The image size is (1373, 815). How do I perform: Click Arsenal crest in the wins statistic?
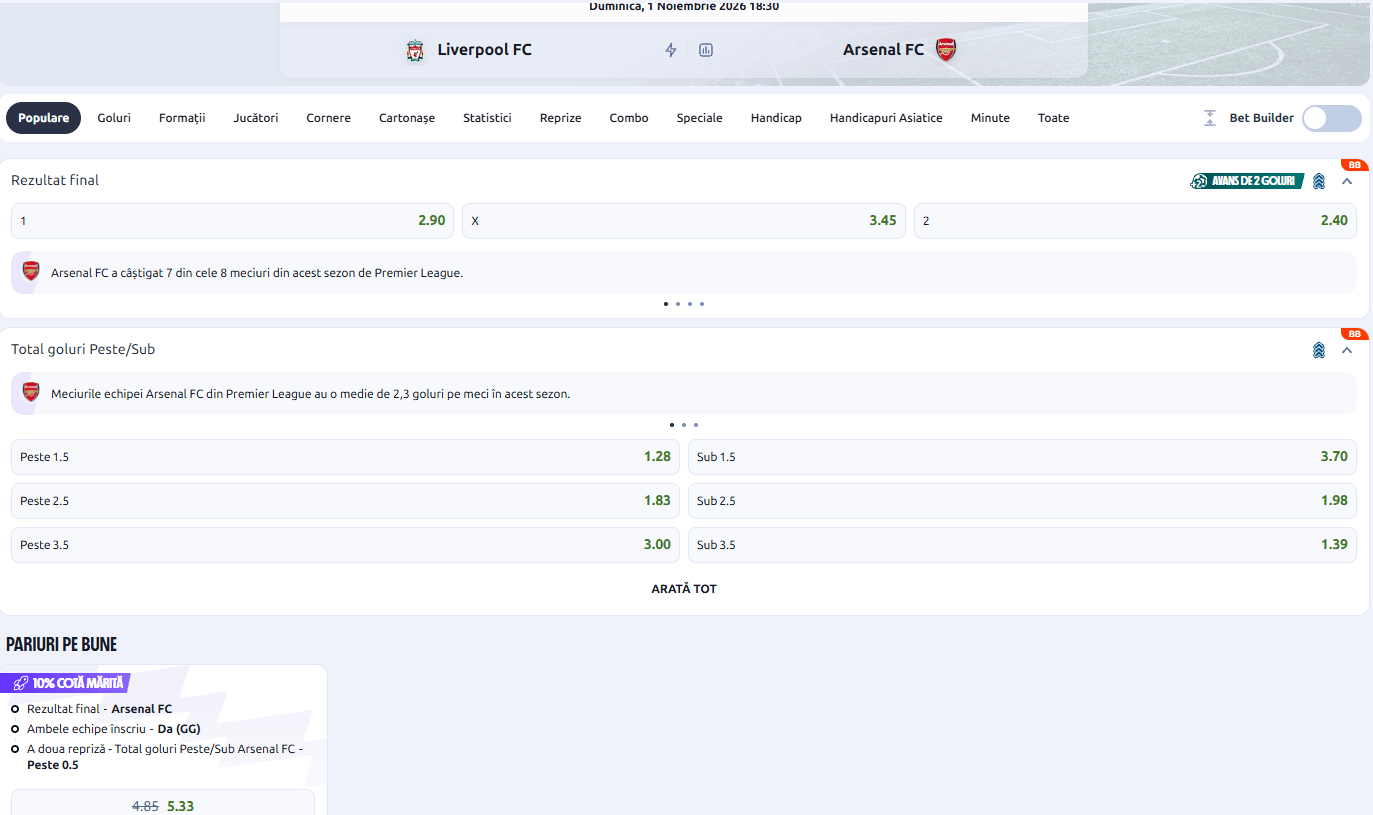point(31,271)
